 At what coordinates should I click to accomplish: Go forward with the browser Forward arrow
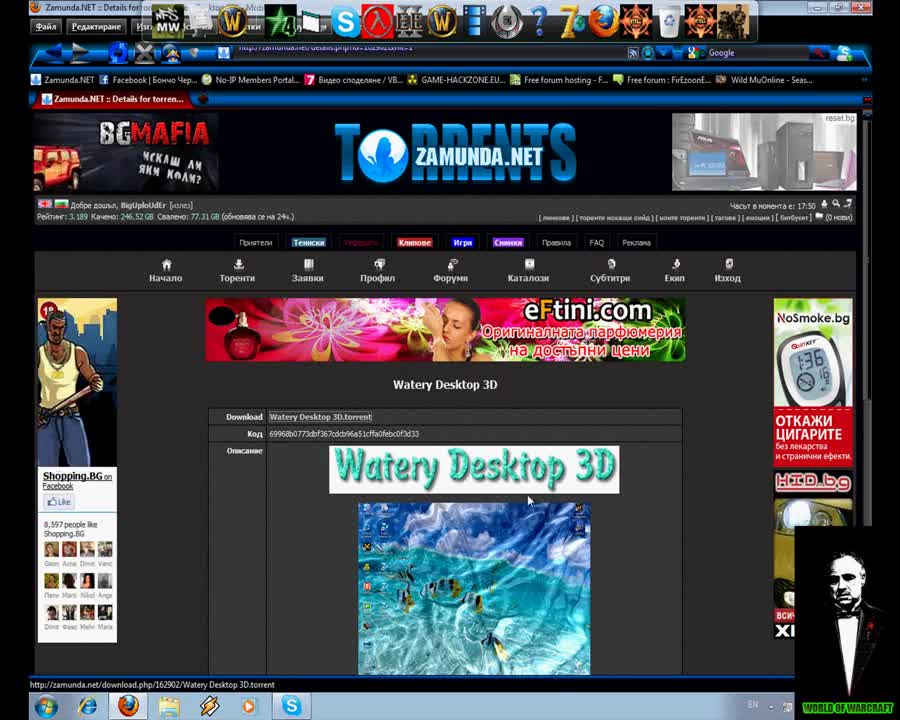80,53
